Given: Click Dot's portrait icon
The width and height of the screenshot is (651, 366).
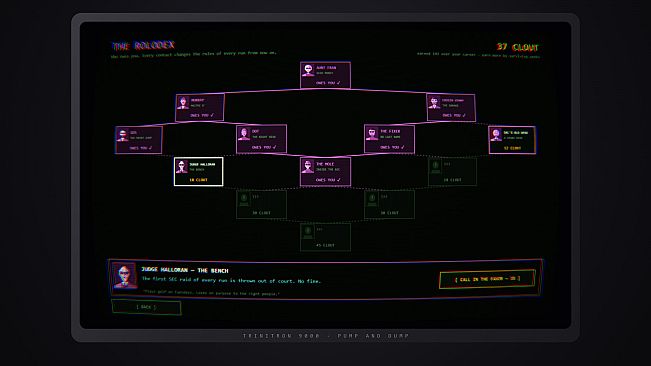Looking at the screenshot, I should 244,134.
